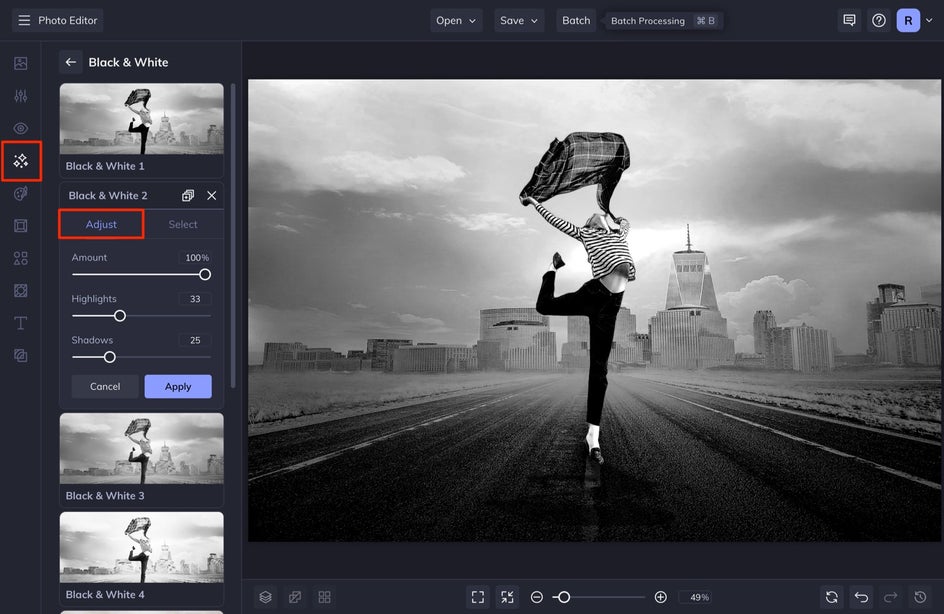Click the Cancel button
Image resolution: width=944 pixels, height=614 pixels.
pyautogui.click(x=105, y=386)
